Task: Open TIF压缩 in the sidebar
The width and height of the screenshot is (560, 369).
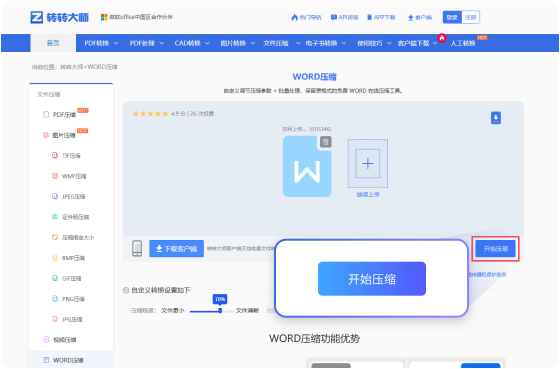Action: pyautogui.click(x=66, y=156)
